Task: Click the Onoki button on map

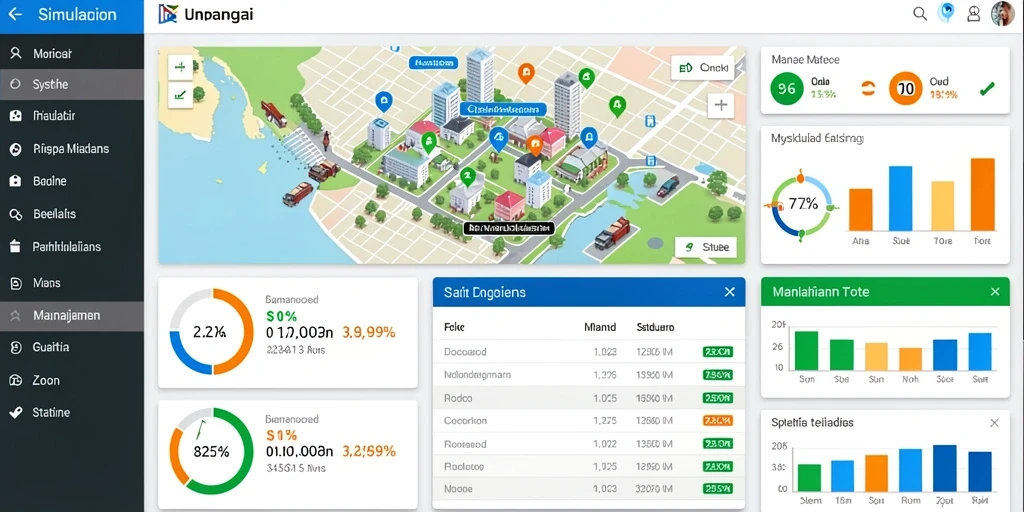Action: (x=703, y=67)
